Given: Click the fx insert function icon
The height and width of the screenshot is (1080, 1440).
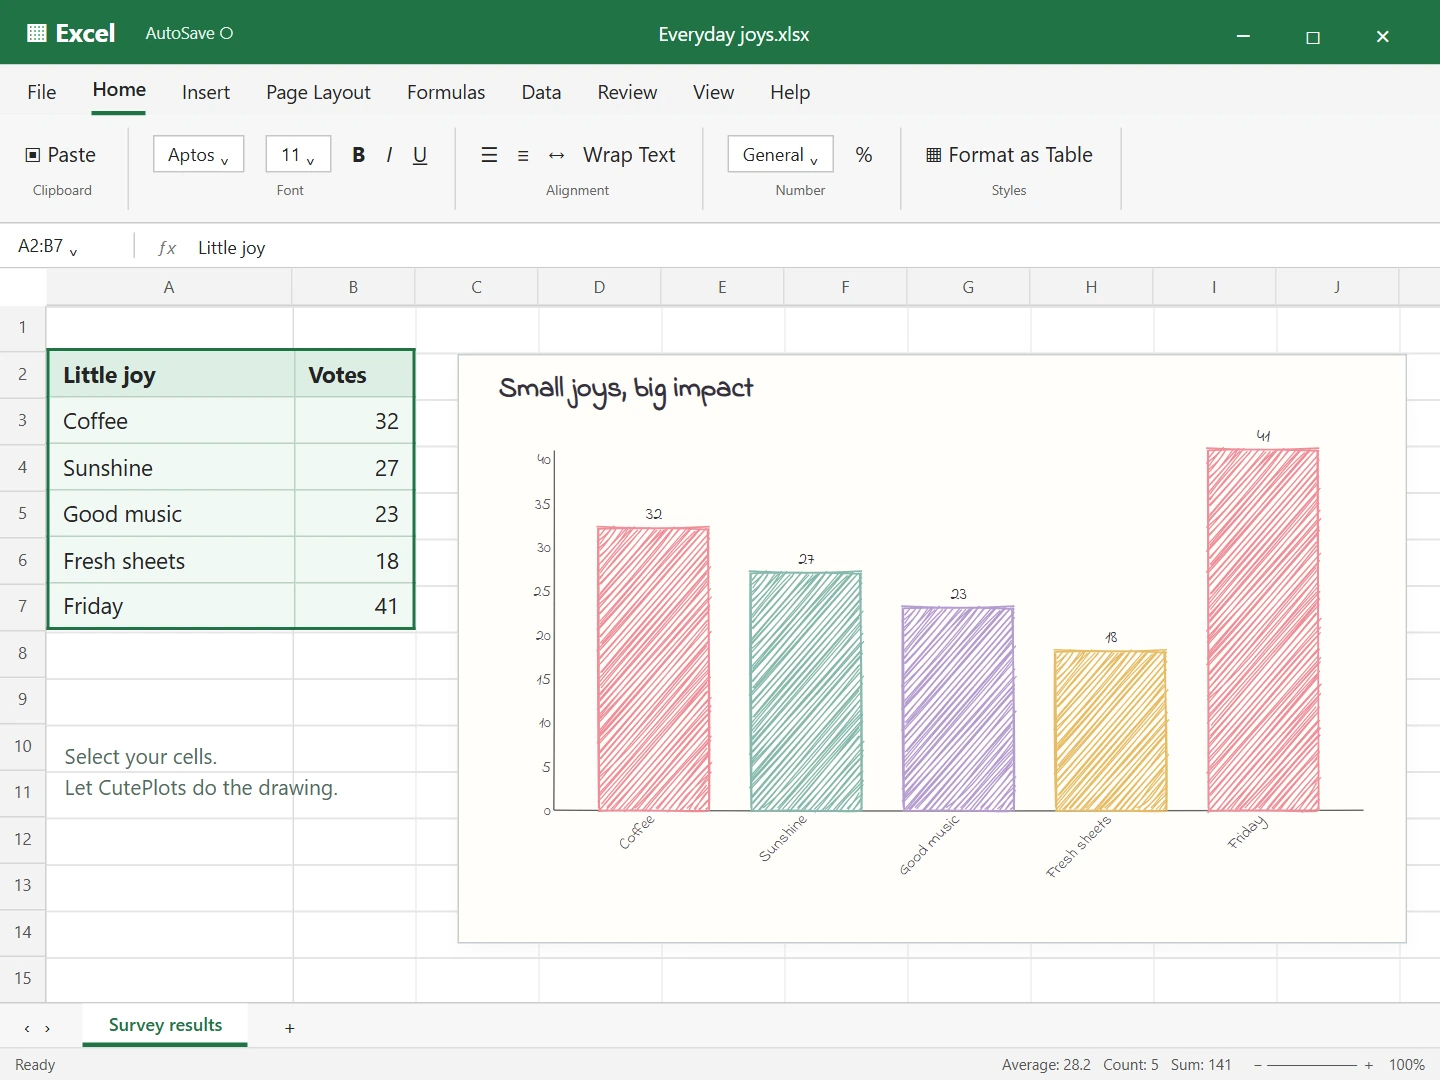Looking at the screenshot, I should [x=167, y=247].
